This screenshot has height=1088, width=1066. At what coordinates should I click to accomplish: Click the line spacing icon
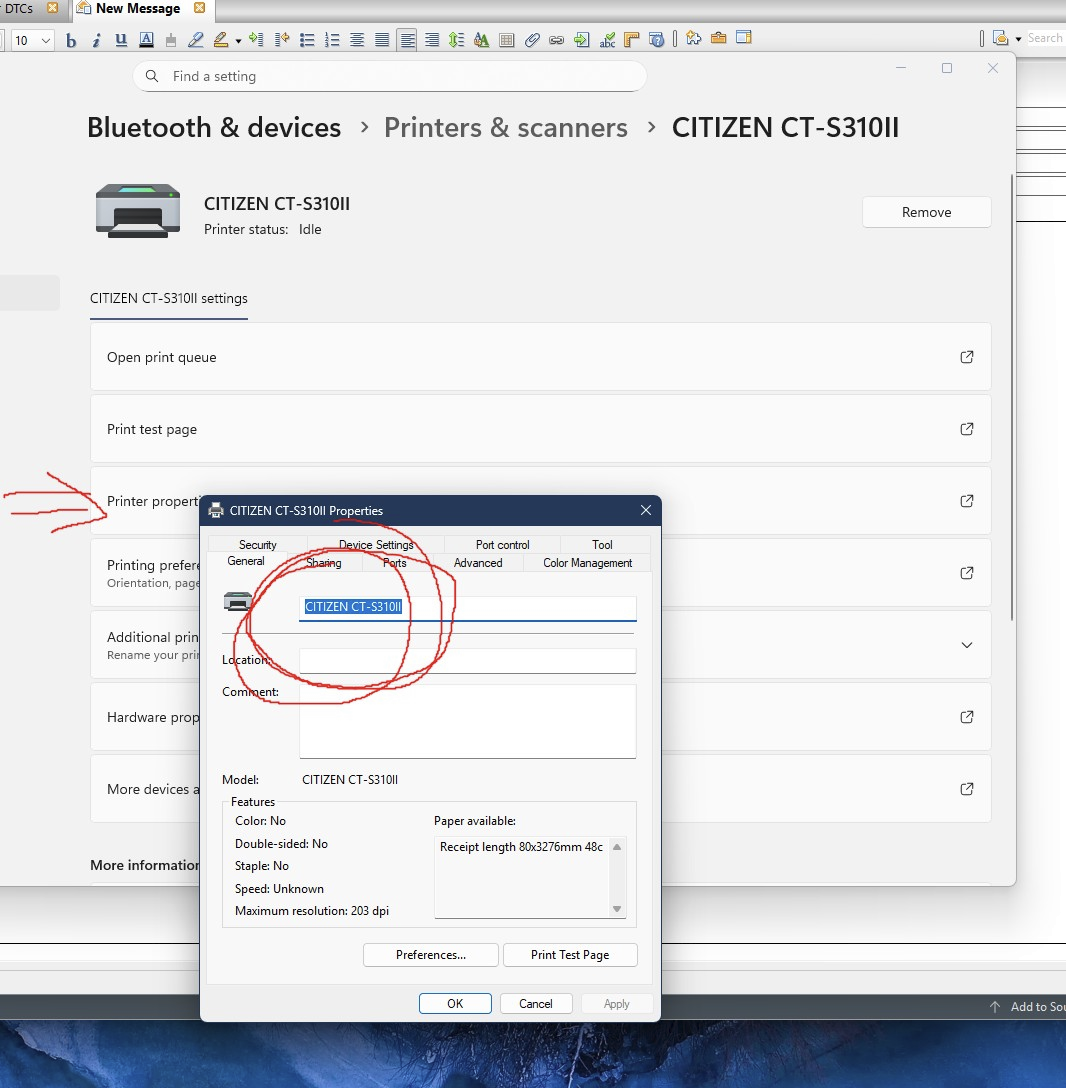456,40
